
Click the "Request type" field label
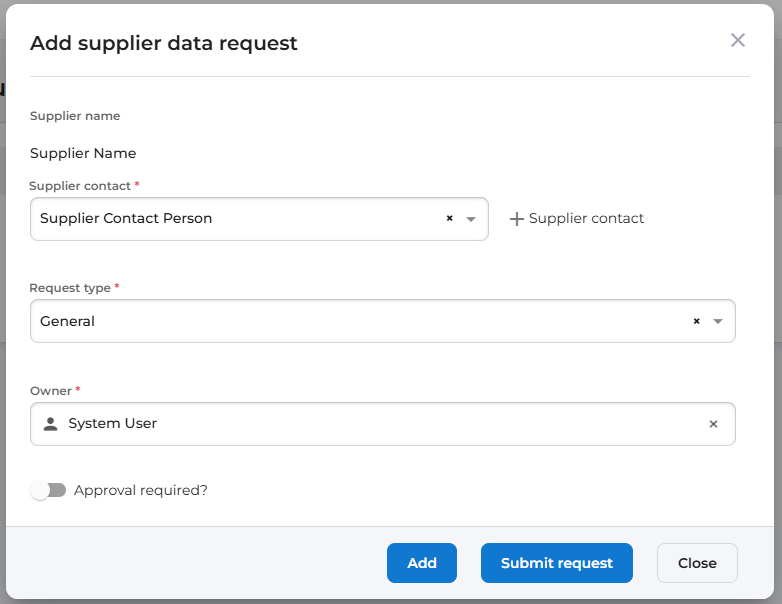(70, 288)
